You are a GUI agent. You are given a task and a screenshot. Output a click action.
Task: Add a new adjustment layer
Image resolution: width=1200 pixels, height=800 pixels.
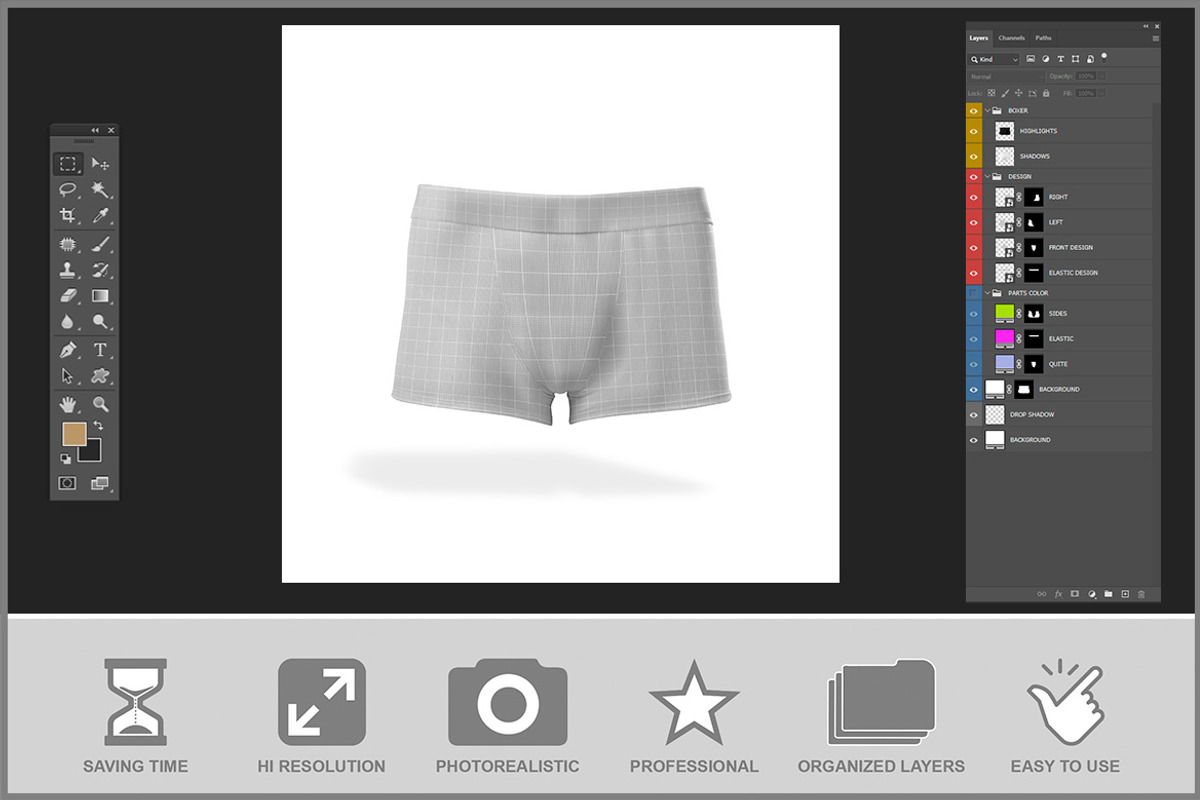pos(1092,594)
